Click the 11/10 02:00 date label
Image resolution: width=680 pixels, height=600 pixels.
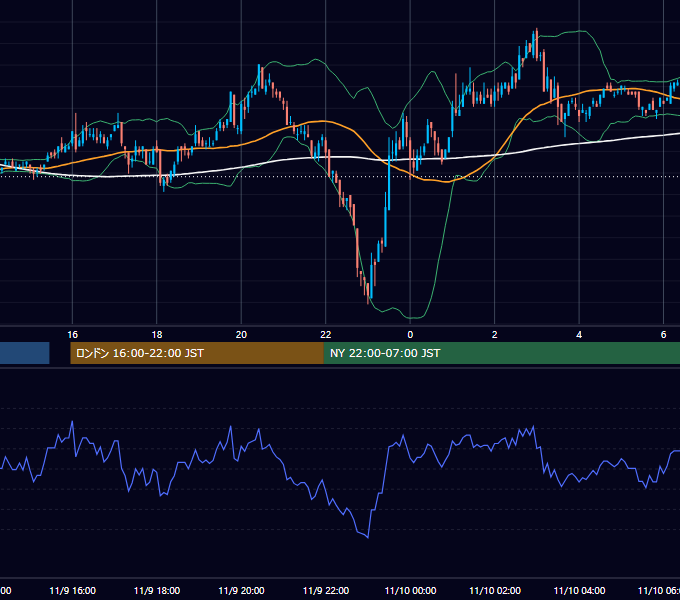tap(495, 590)
